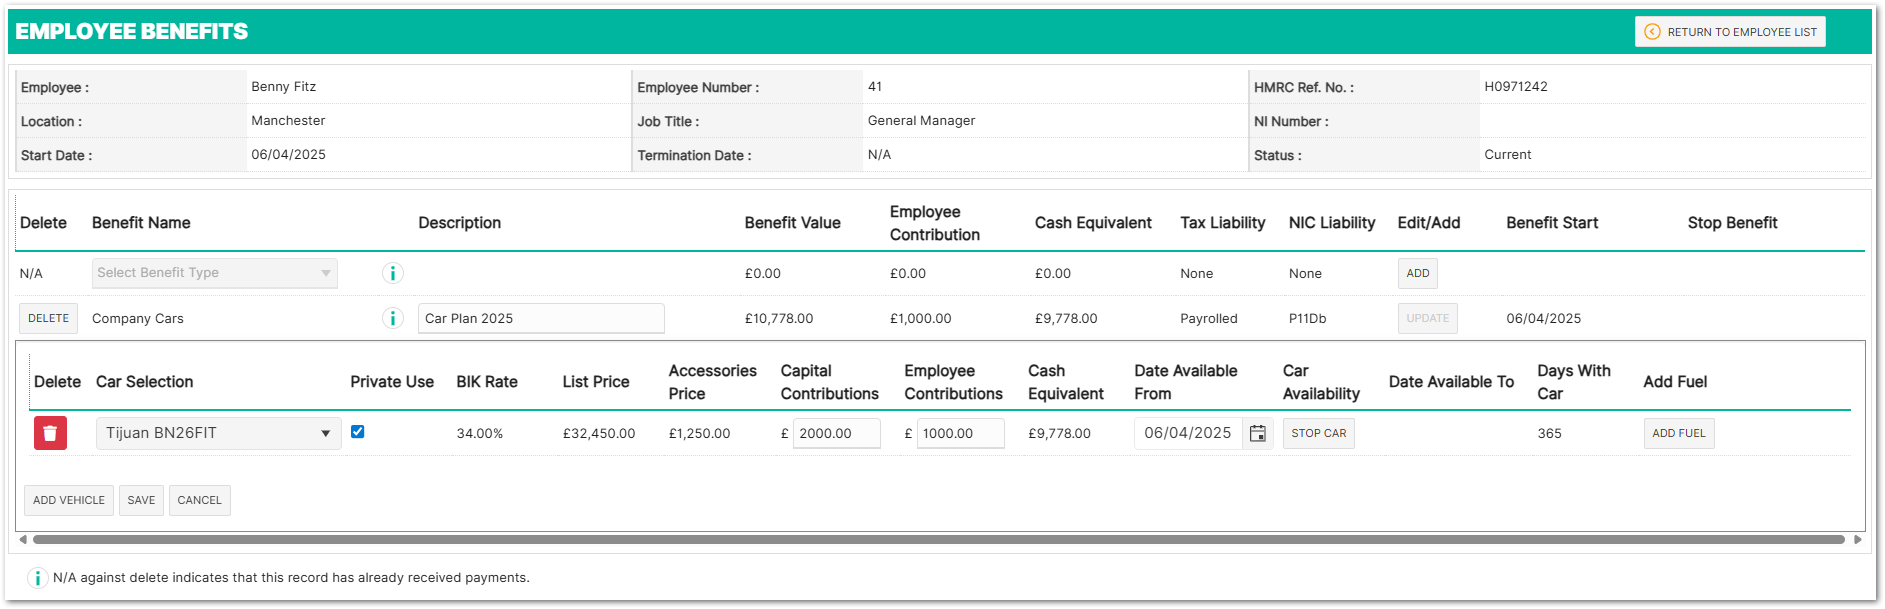
Task: Delete the Company Cars benefit
Action: click(x=48, y=318)
